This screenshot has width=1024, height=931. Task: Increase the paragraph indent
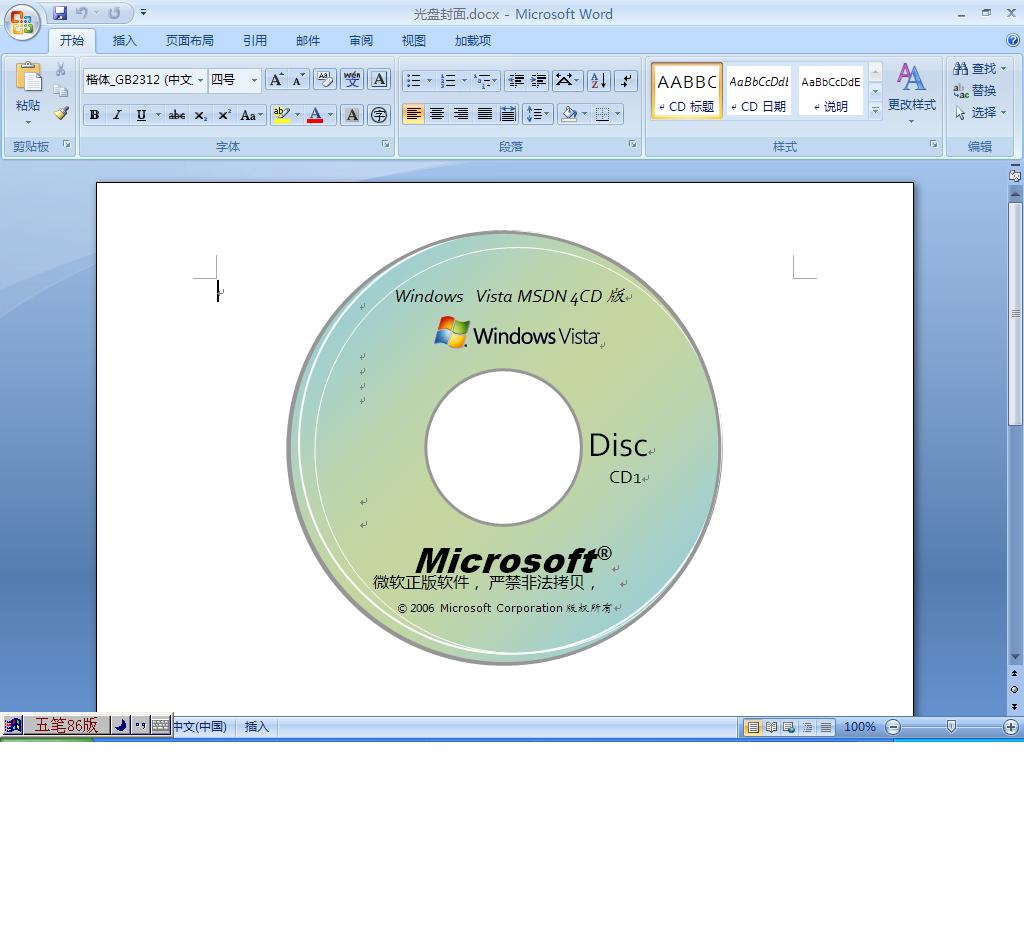coord(538,80)
